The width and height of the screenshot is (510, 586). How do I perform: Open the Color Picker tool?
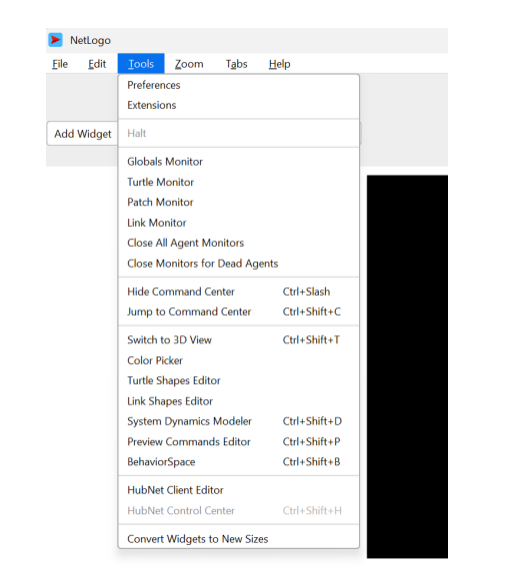(239, 361)
